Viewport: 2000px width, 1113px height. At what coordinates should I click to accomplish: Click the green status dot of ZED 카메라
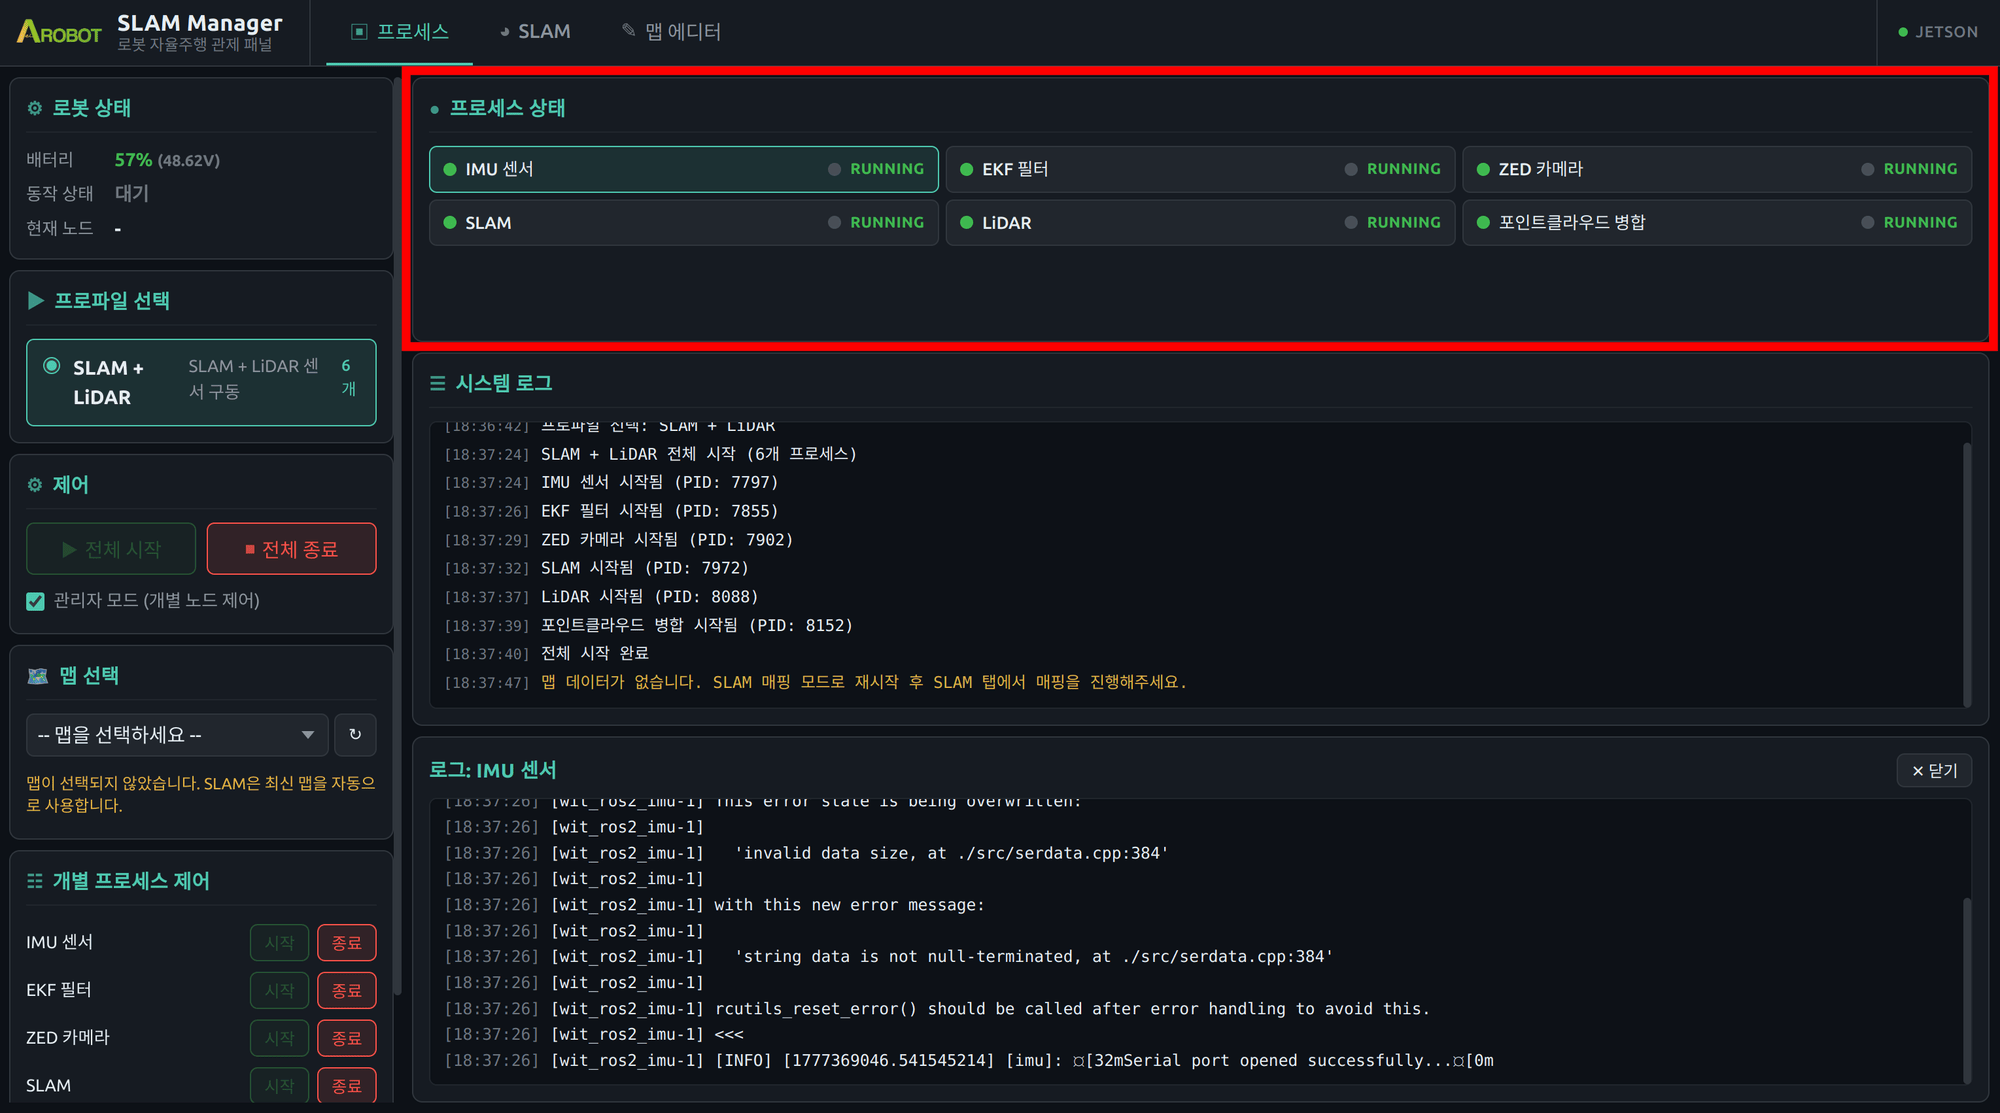coord(1483,169)
